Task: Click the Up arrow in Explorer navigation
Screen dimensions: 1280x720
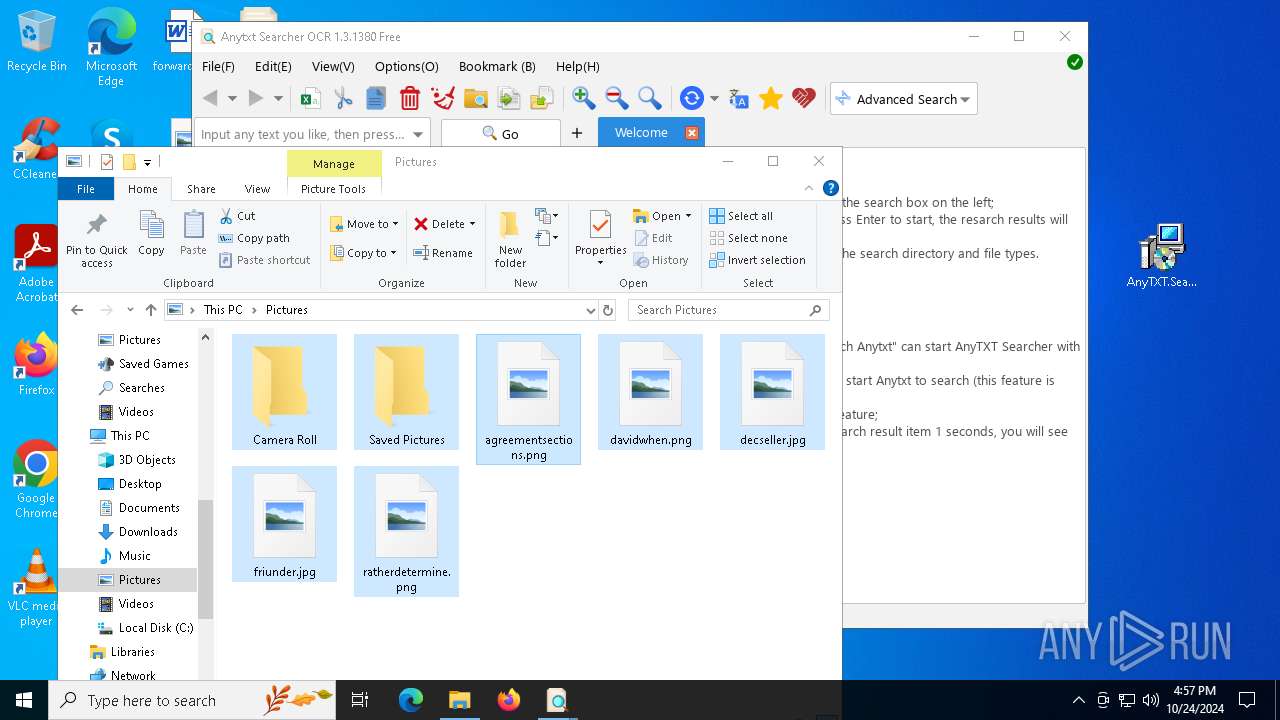Action: click(151, 310)
